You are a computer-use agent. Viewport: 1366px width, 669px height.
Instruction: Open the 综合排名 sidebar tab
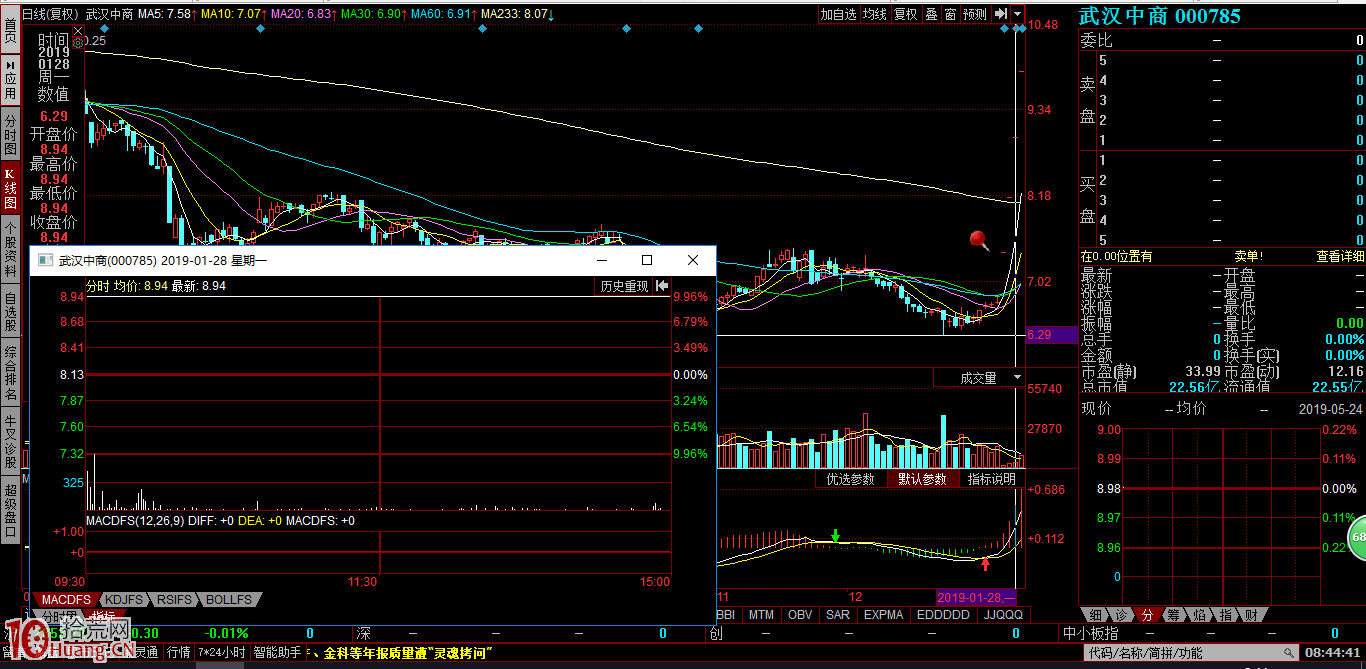(10, 372)
